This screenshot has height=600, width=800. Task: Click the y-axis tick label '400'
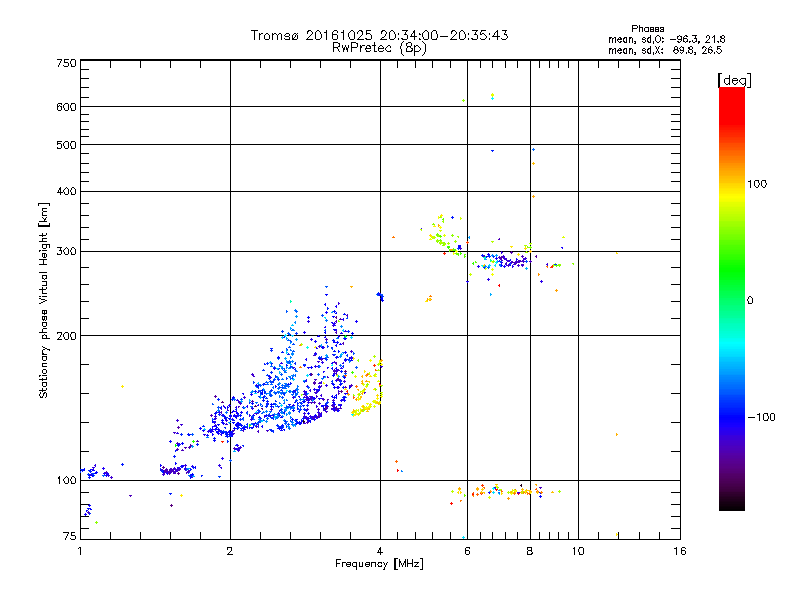click(66, 191)
